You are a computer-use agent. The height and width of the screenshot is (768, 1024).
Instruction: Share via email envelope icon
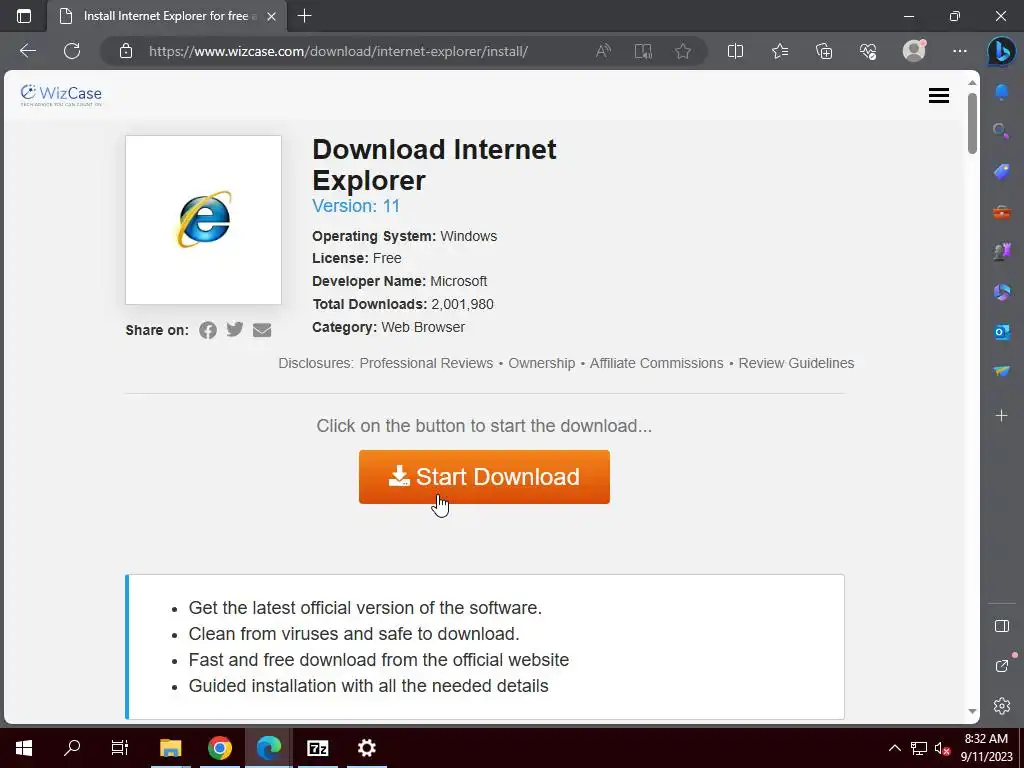[x=262, y=330]
